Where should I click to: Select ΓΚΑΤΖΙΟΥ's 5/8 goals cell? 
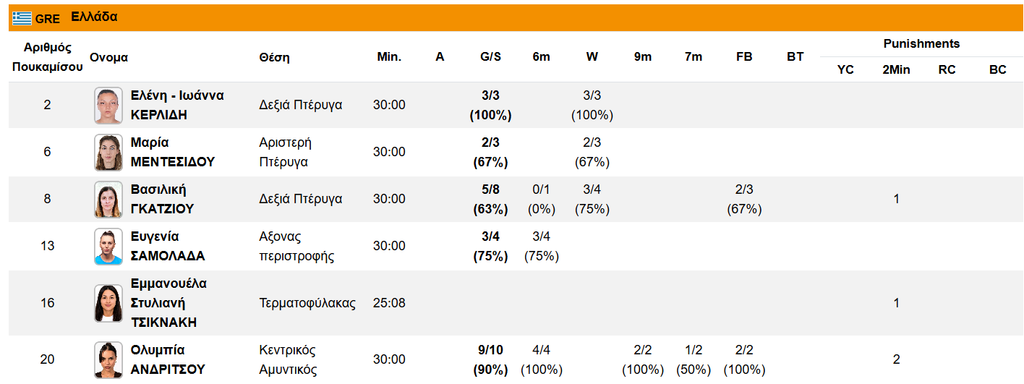(x=490, y=199)
